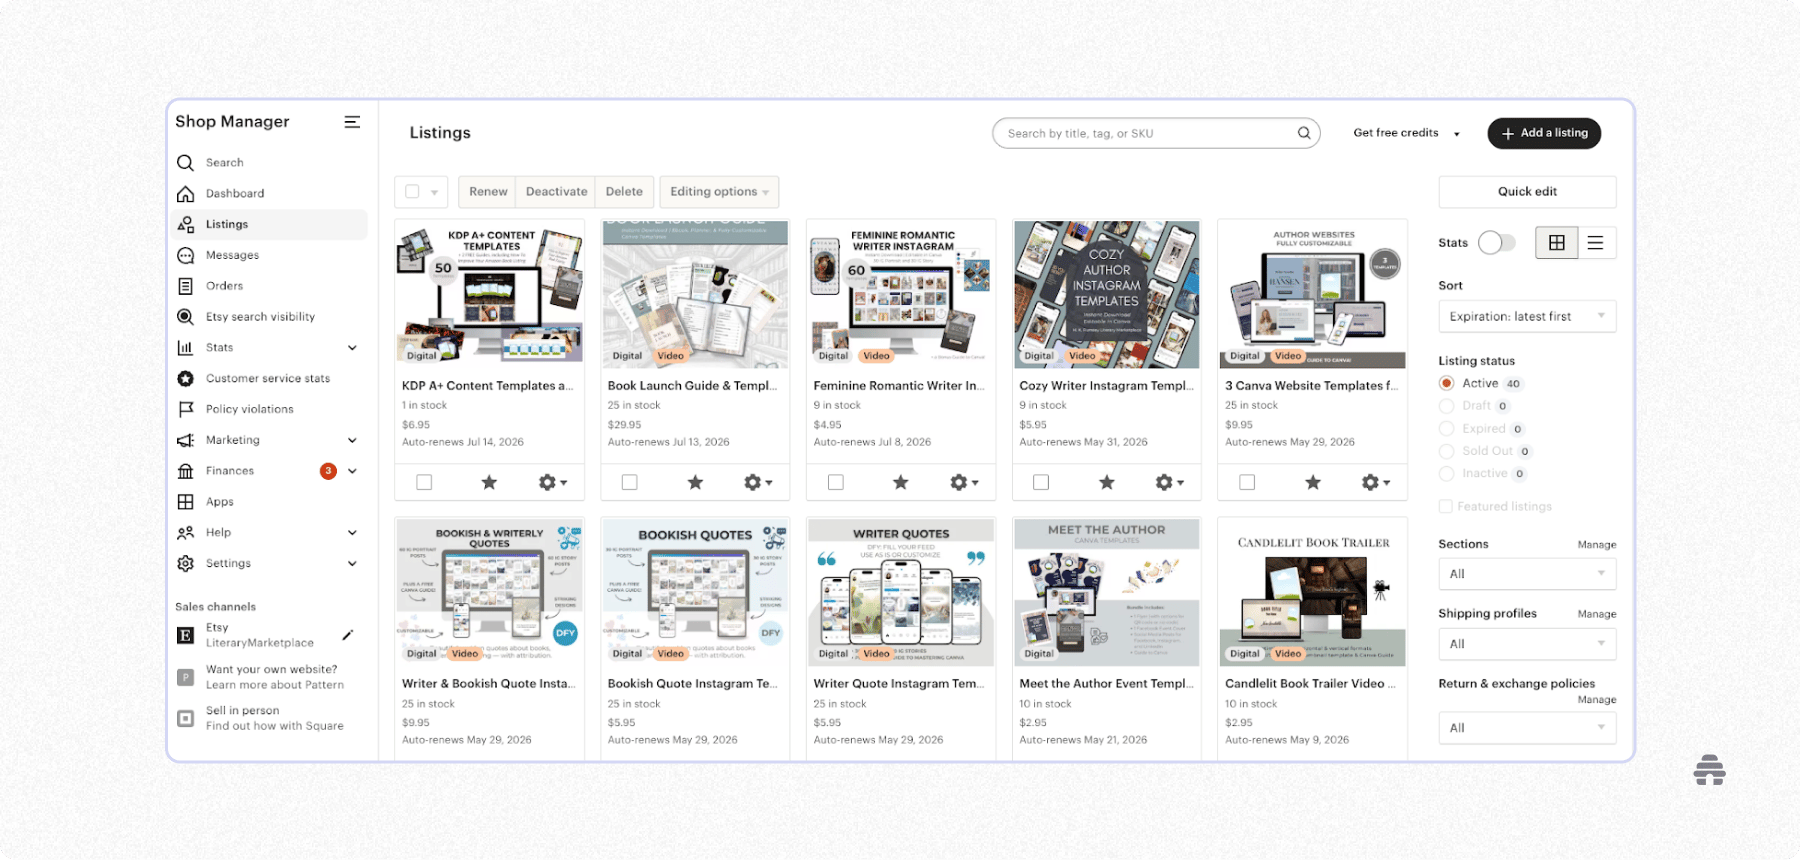Feature the Book Launch Guide listing star
Viewport: 1800px width, 860px height.
tap(695, 483)
